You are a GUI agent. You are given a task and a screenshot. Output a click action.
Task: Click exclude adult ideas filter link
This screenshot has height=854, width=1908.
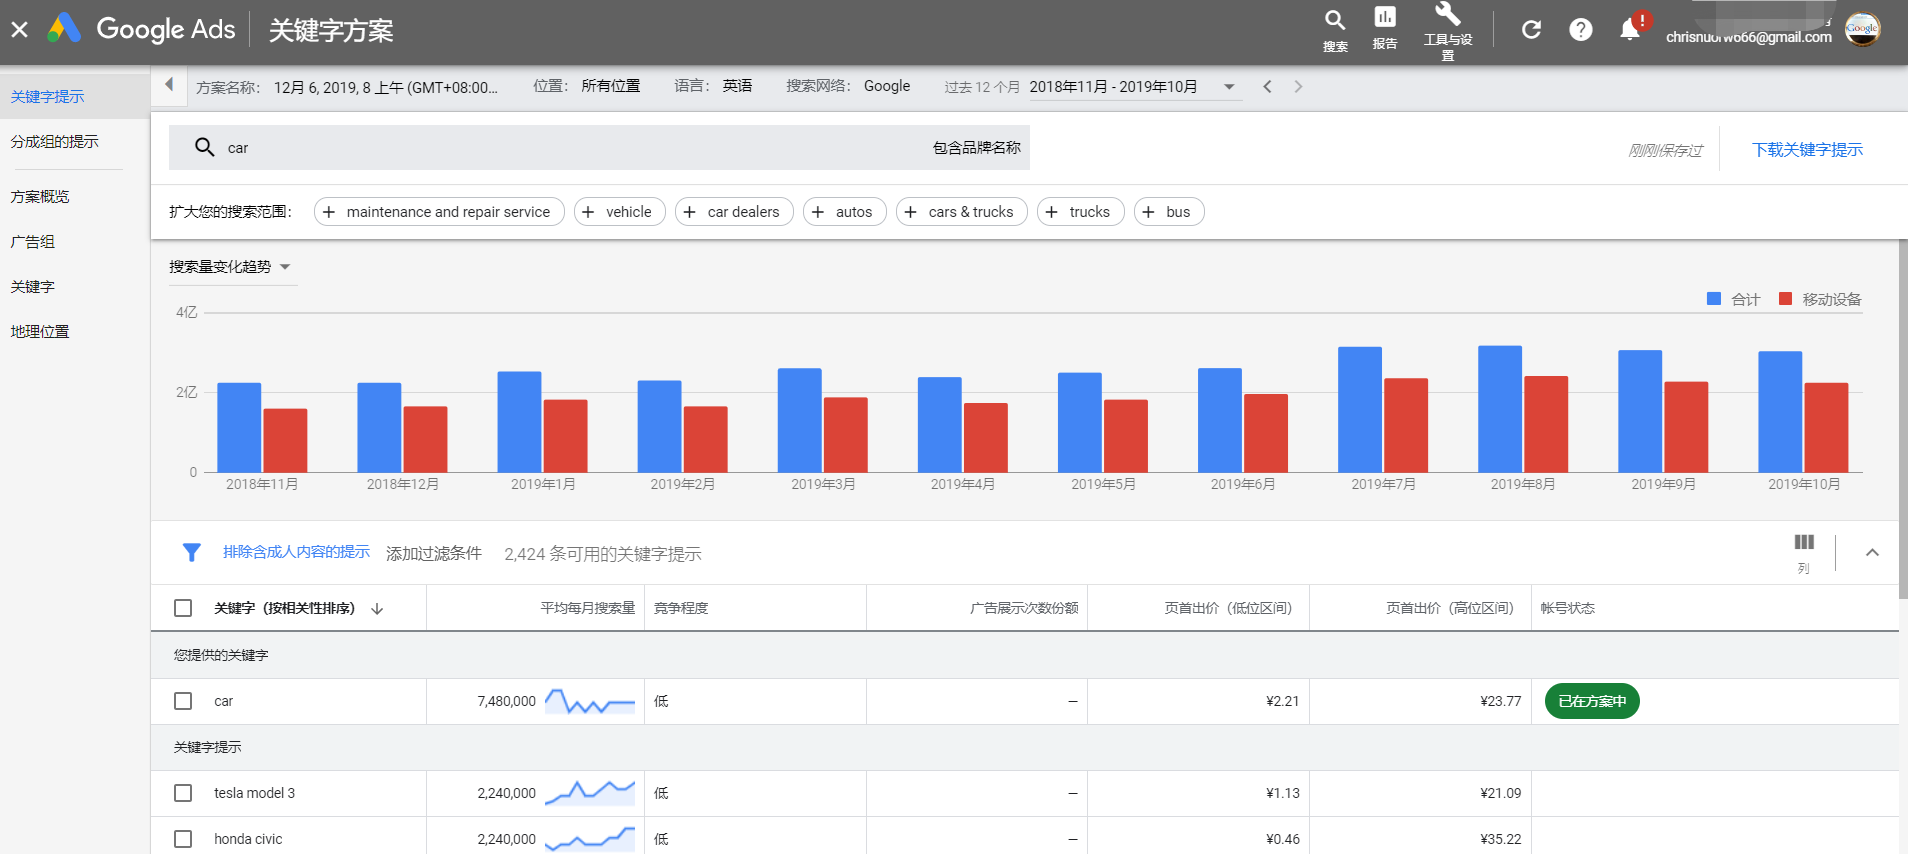(x=296, y=552)
